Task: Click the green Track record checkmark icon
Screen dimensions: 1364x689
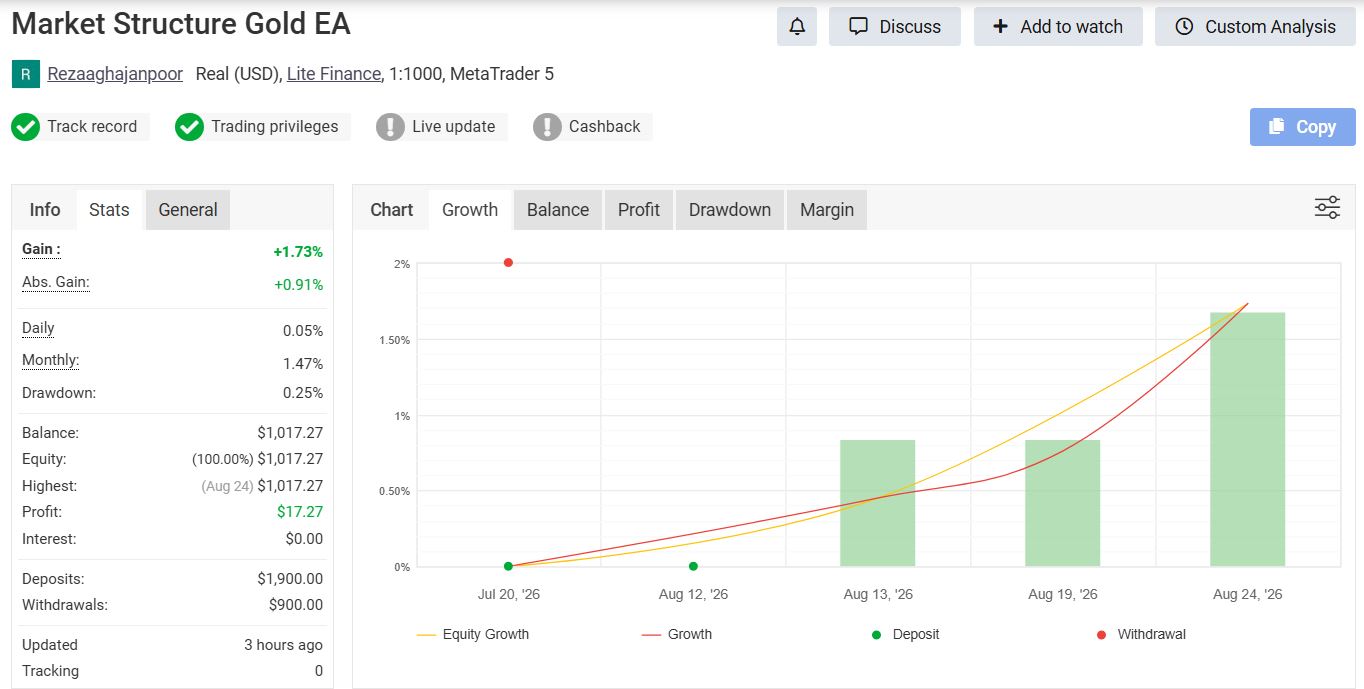Action: tap(25, 127)
